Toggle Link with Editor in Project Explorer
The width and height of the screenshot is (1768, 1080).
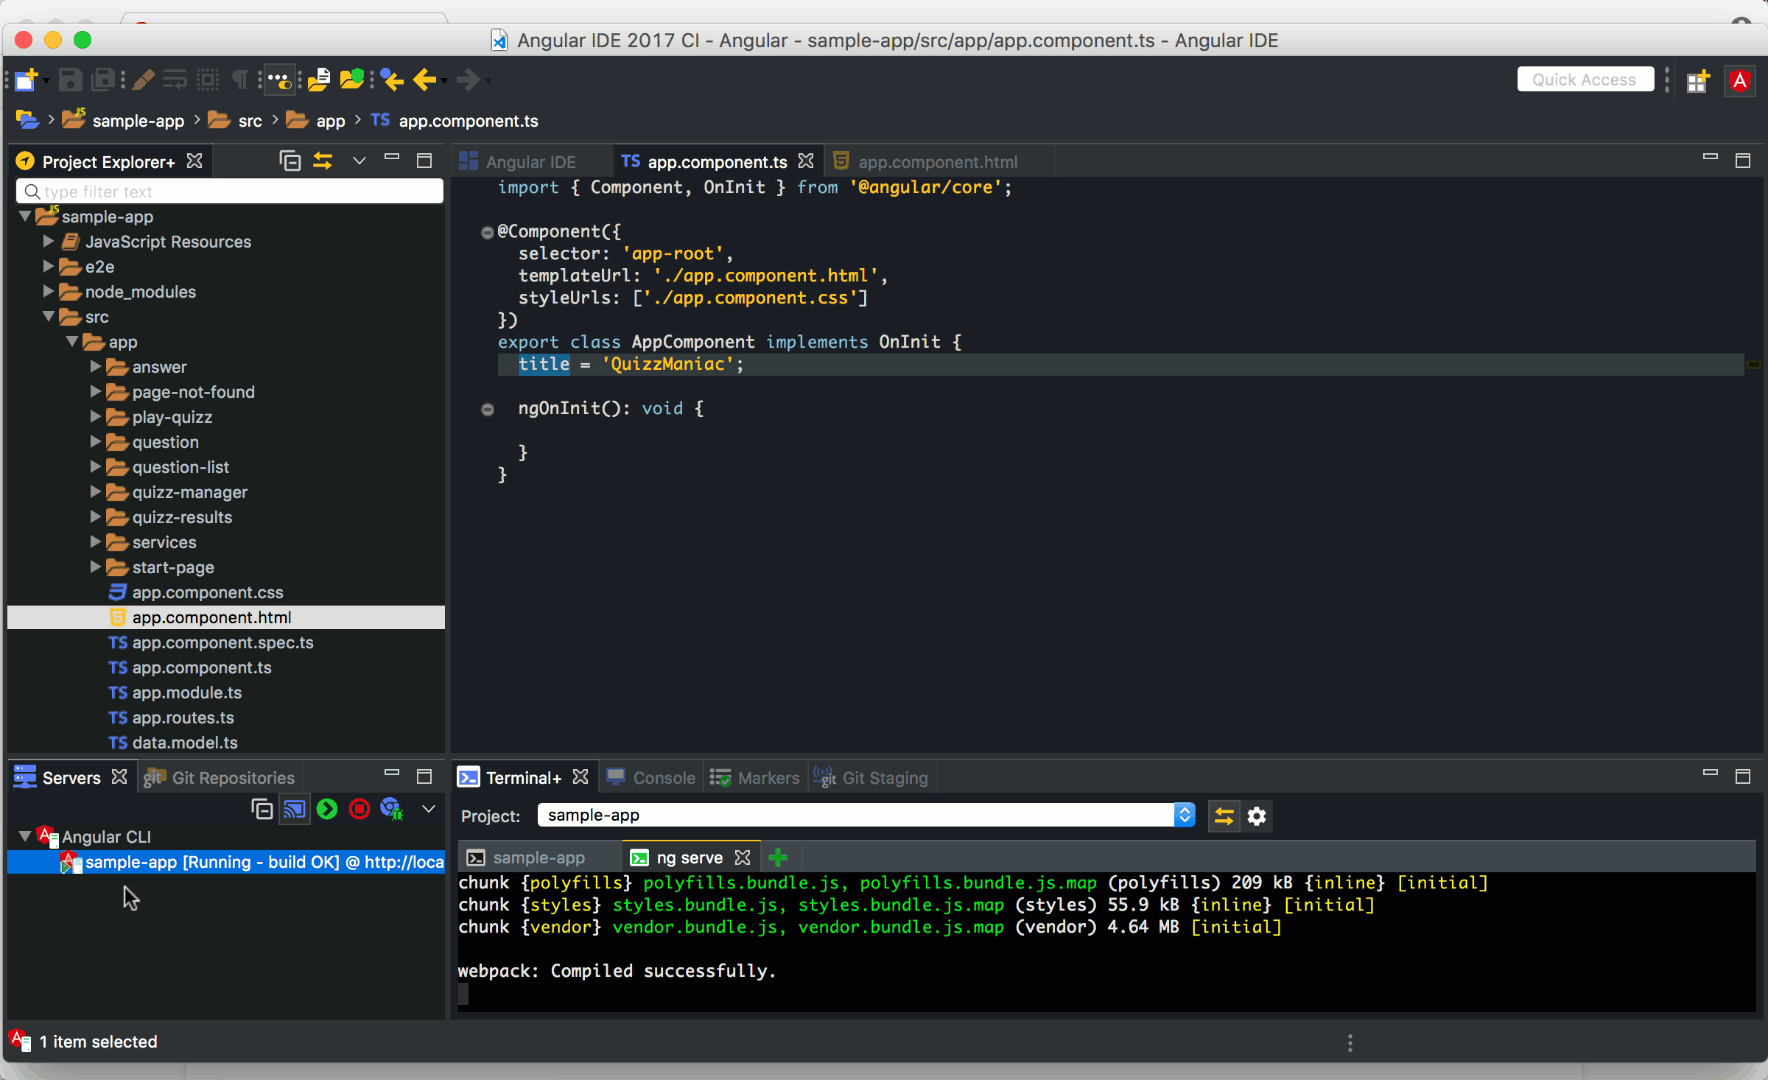[323, 161]
